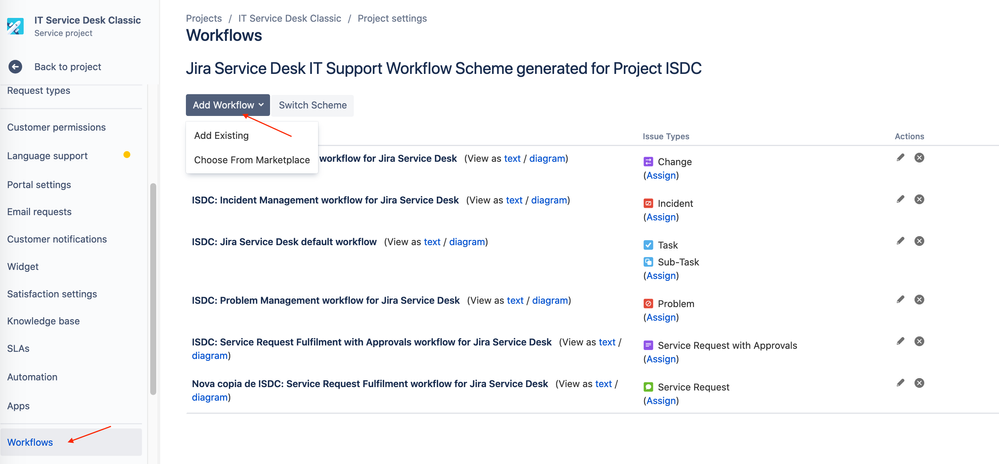Open Satisfaction settings
The width and height of the screenshot is (999, 464).
52,294
